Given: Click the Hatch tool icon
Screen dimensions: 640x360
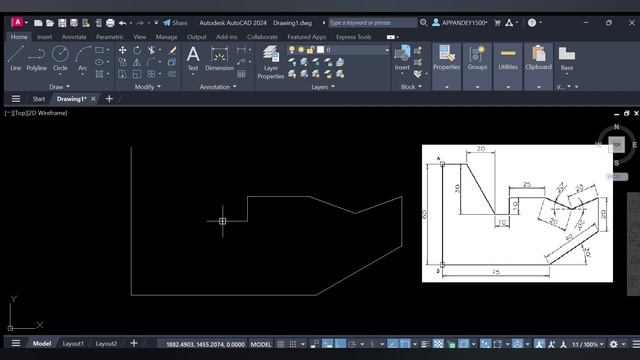Looking at the screenshot, I should tap(99, 74).
